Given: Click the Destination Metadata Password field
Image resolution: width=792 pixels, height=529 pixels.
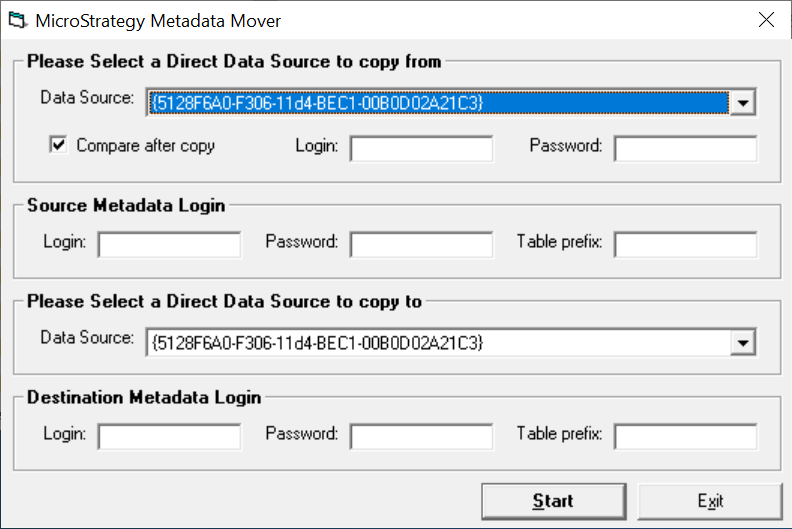Looking at the screenshot, I should pyautogui.click(x=421, y=437).
